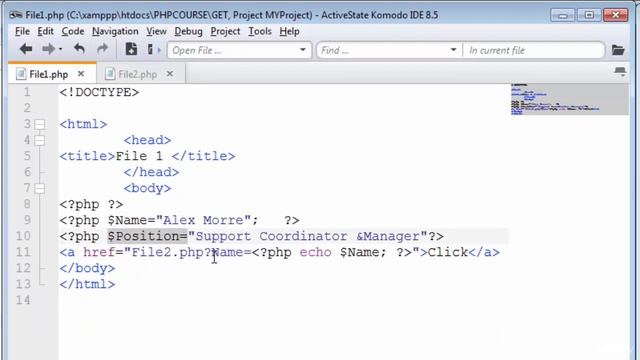Open the Help menu
640x360 pixels.
click(x=289, y=31)
